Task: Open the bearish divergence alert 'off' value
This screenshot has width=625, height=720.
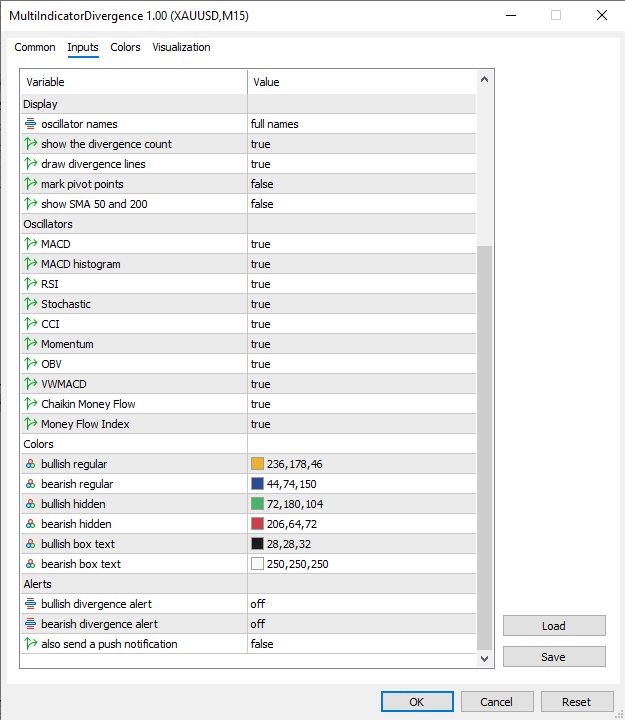Action: pos(362,624)
